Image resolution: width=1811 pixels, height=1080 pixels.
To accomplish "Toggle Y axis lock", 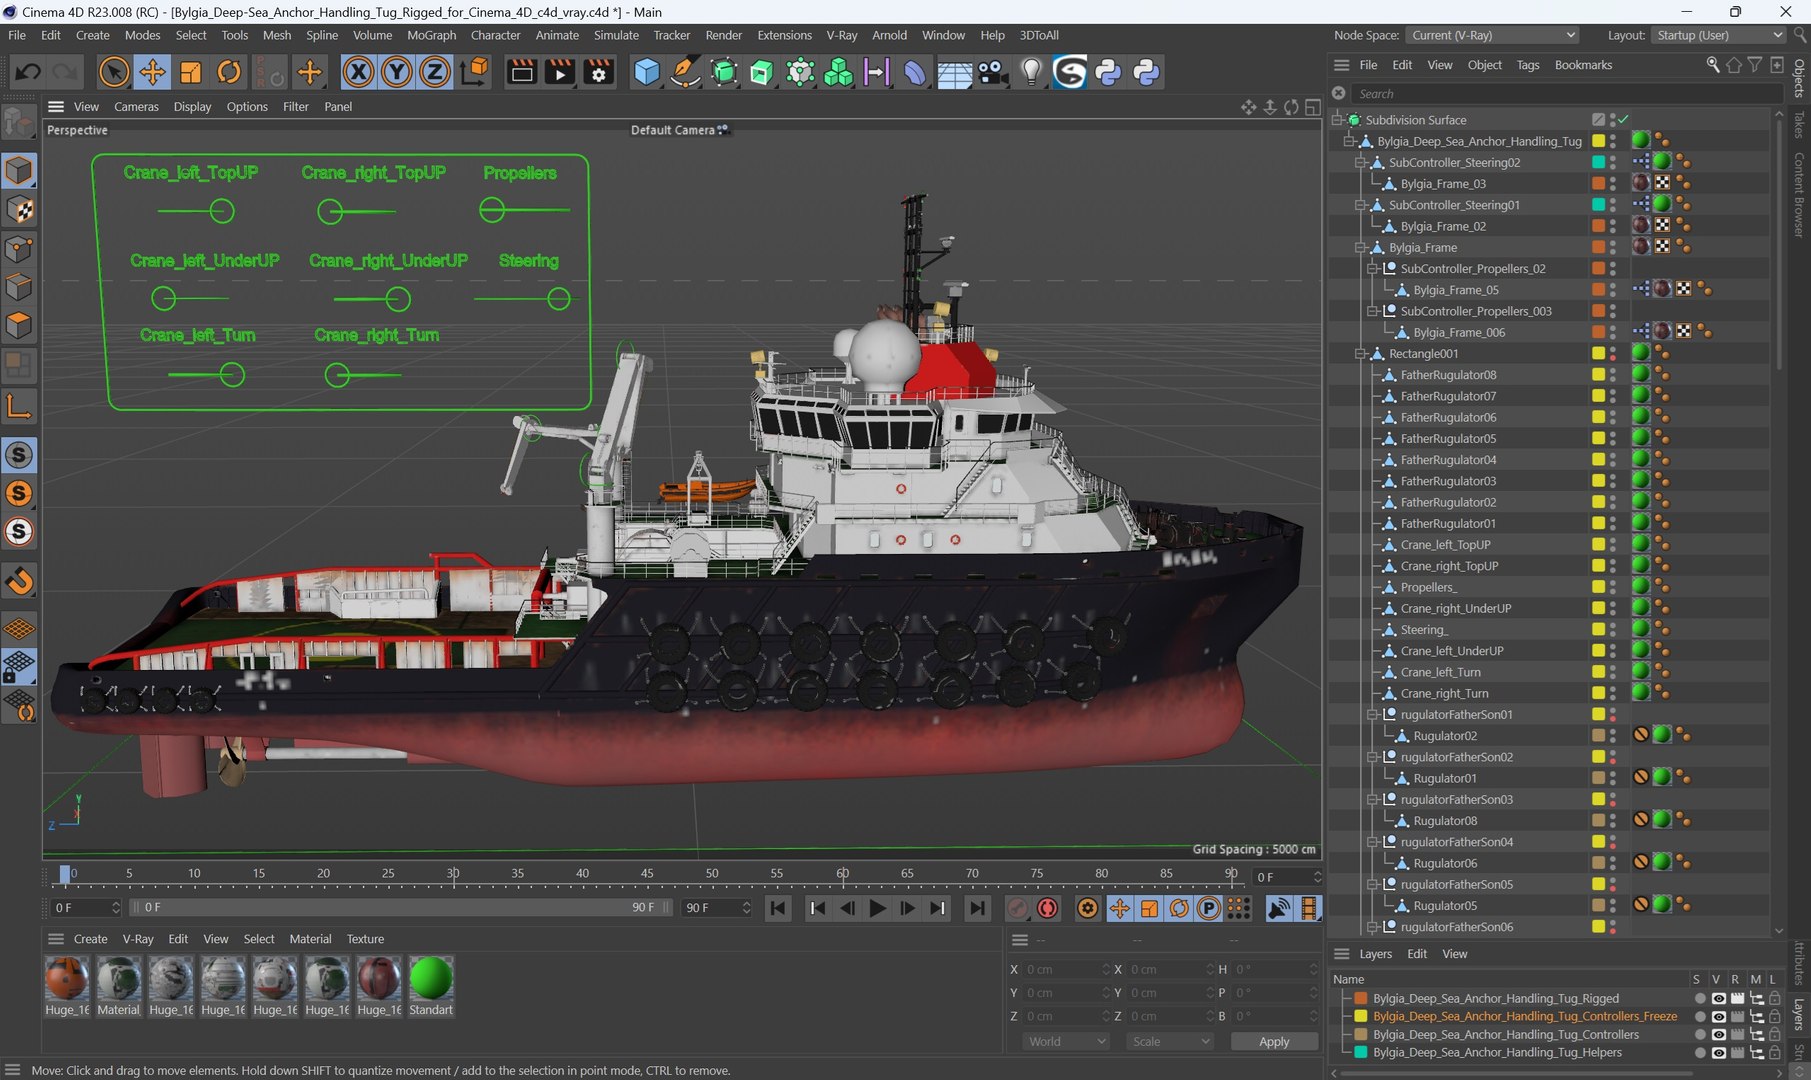I will tap(397, 72).
